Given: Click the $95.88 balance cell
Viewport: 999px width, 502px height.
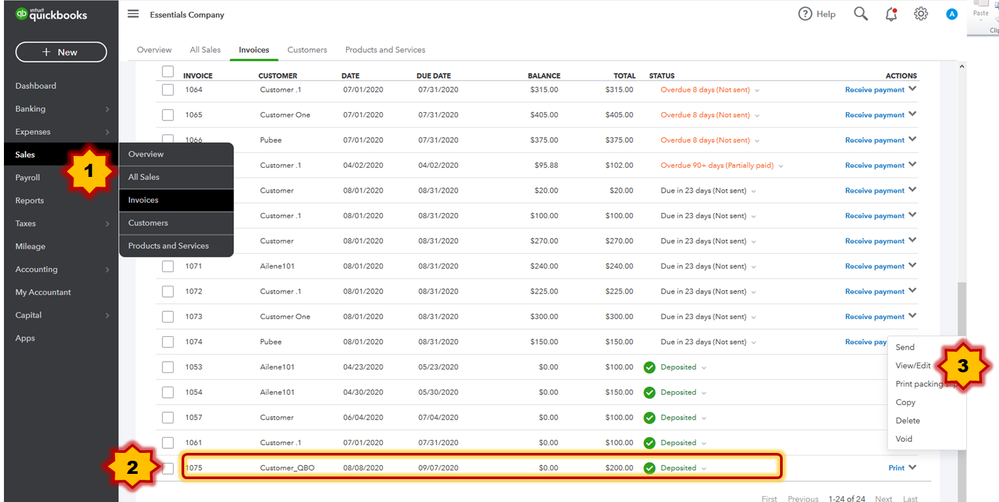Looking at the screenshot, I should click(x=546, y=166).
